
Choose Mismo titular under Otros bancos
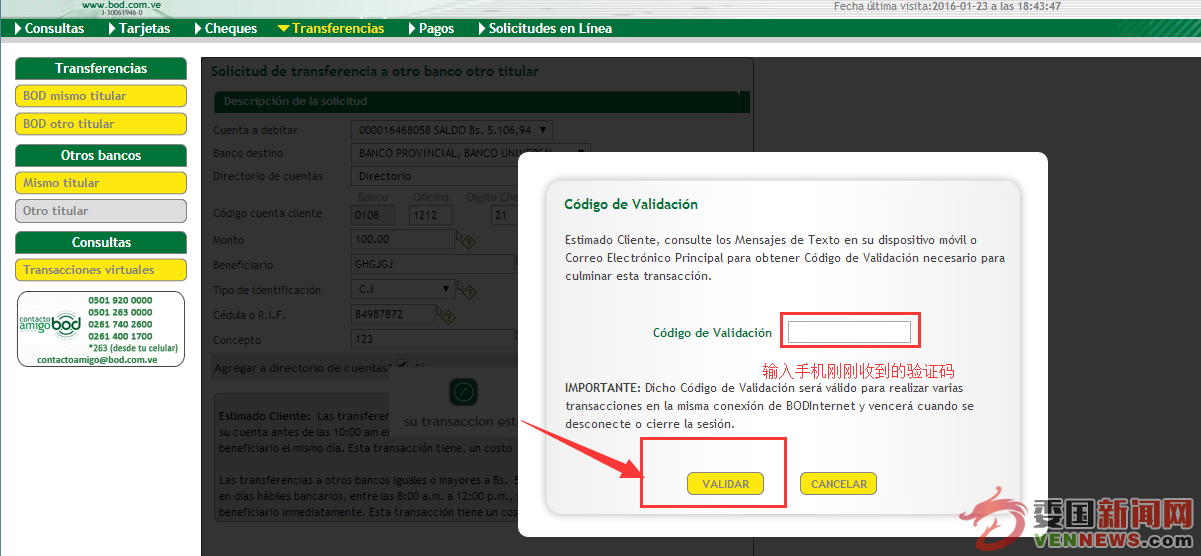pyautogui.click(x=101, y=183)
